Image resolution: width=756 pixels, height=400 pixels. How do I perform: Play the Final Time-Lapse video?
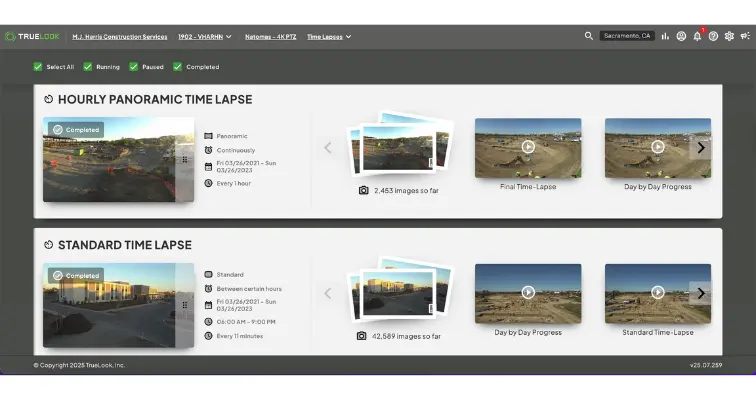pyautogui.click(x=528, y=148)
